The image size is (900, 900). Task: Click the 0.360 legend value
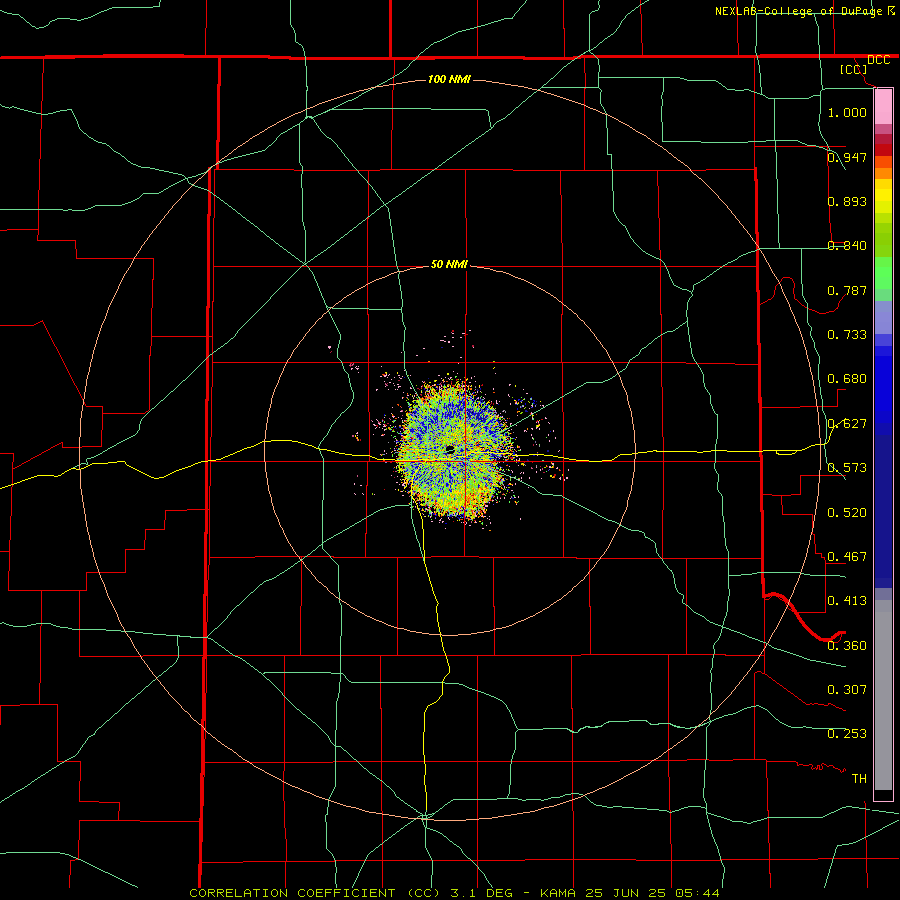pos(847,645)
